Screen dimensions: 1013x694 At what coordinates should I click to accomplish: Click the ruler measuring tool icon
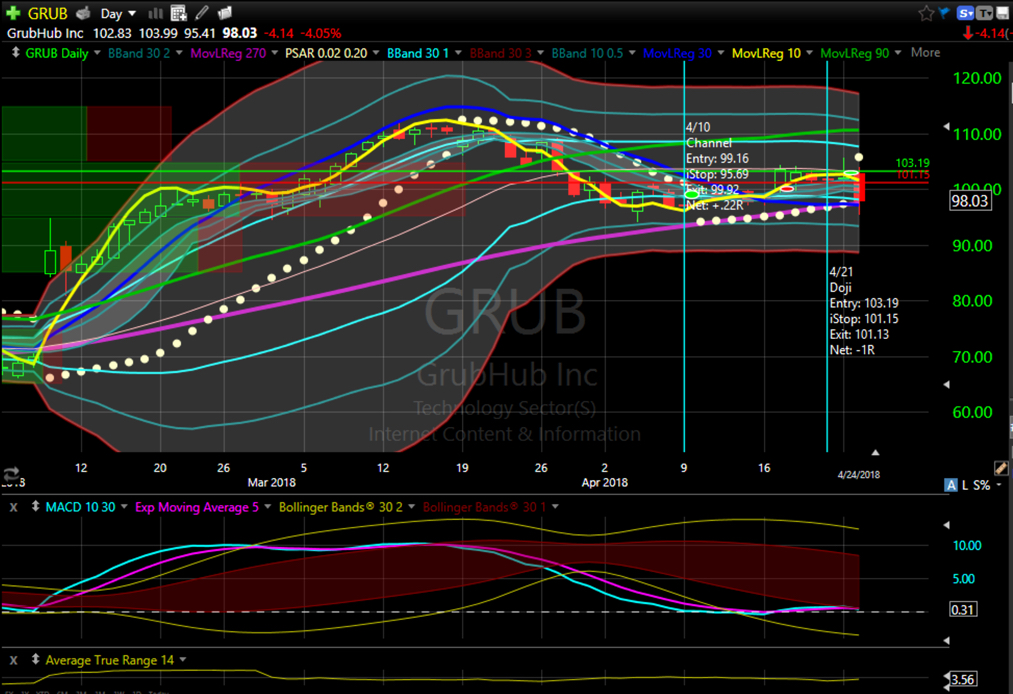point(1000,468)
